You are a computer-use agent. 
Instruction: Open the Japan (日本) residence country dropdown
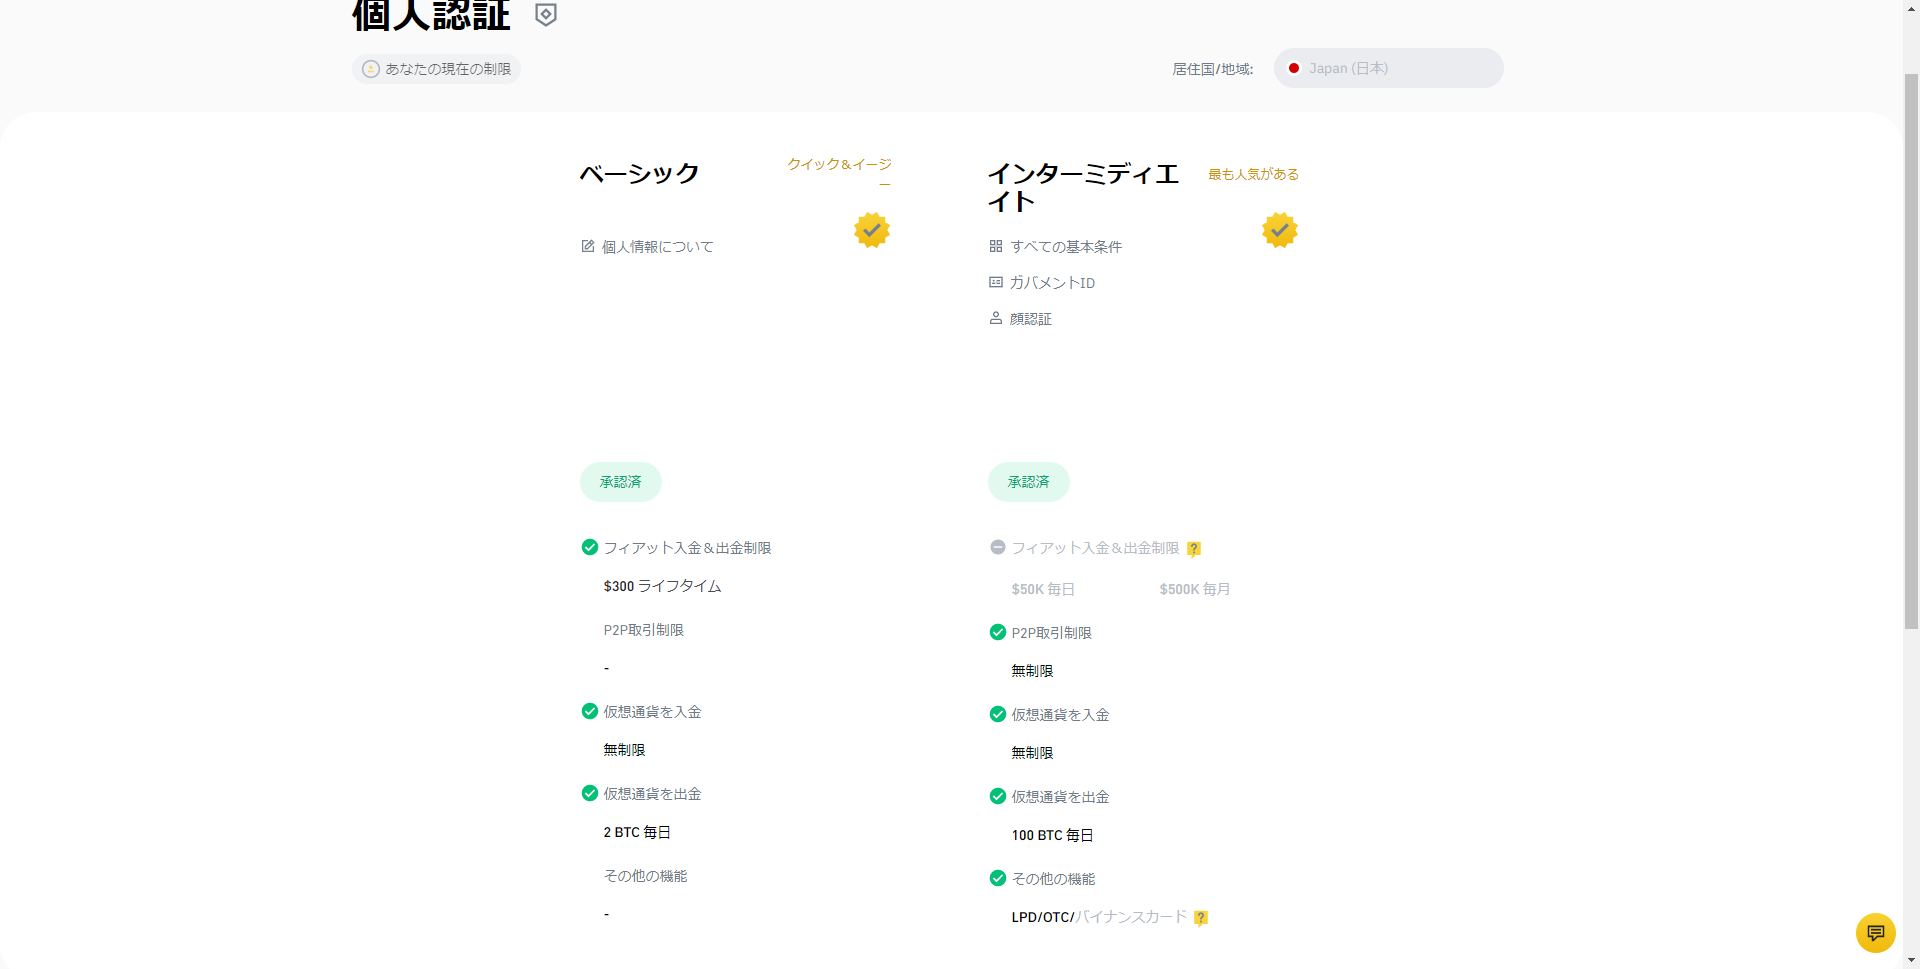pyautogui.click(x=1388, y=68)
